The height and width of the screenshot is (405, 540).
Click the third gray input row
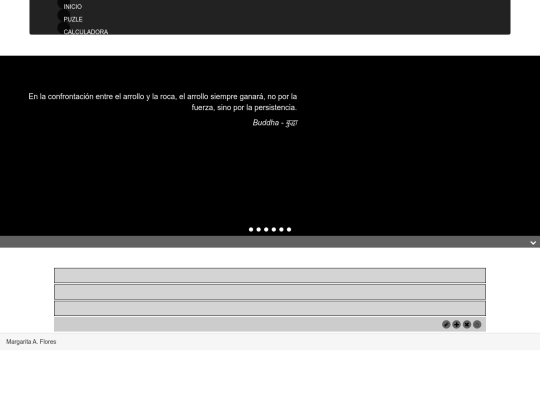[x=270, y=308]
